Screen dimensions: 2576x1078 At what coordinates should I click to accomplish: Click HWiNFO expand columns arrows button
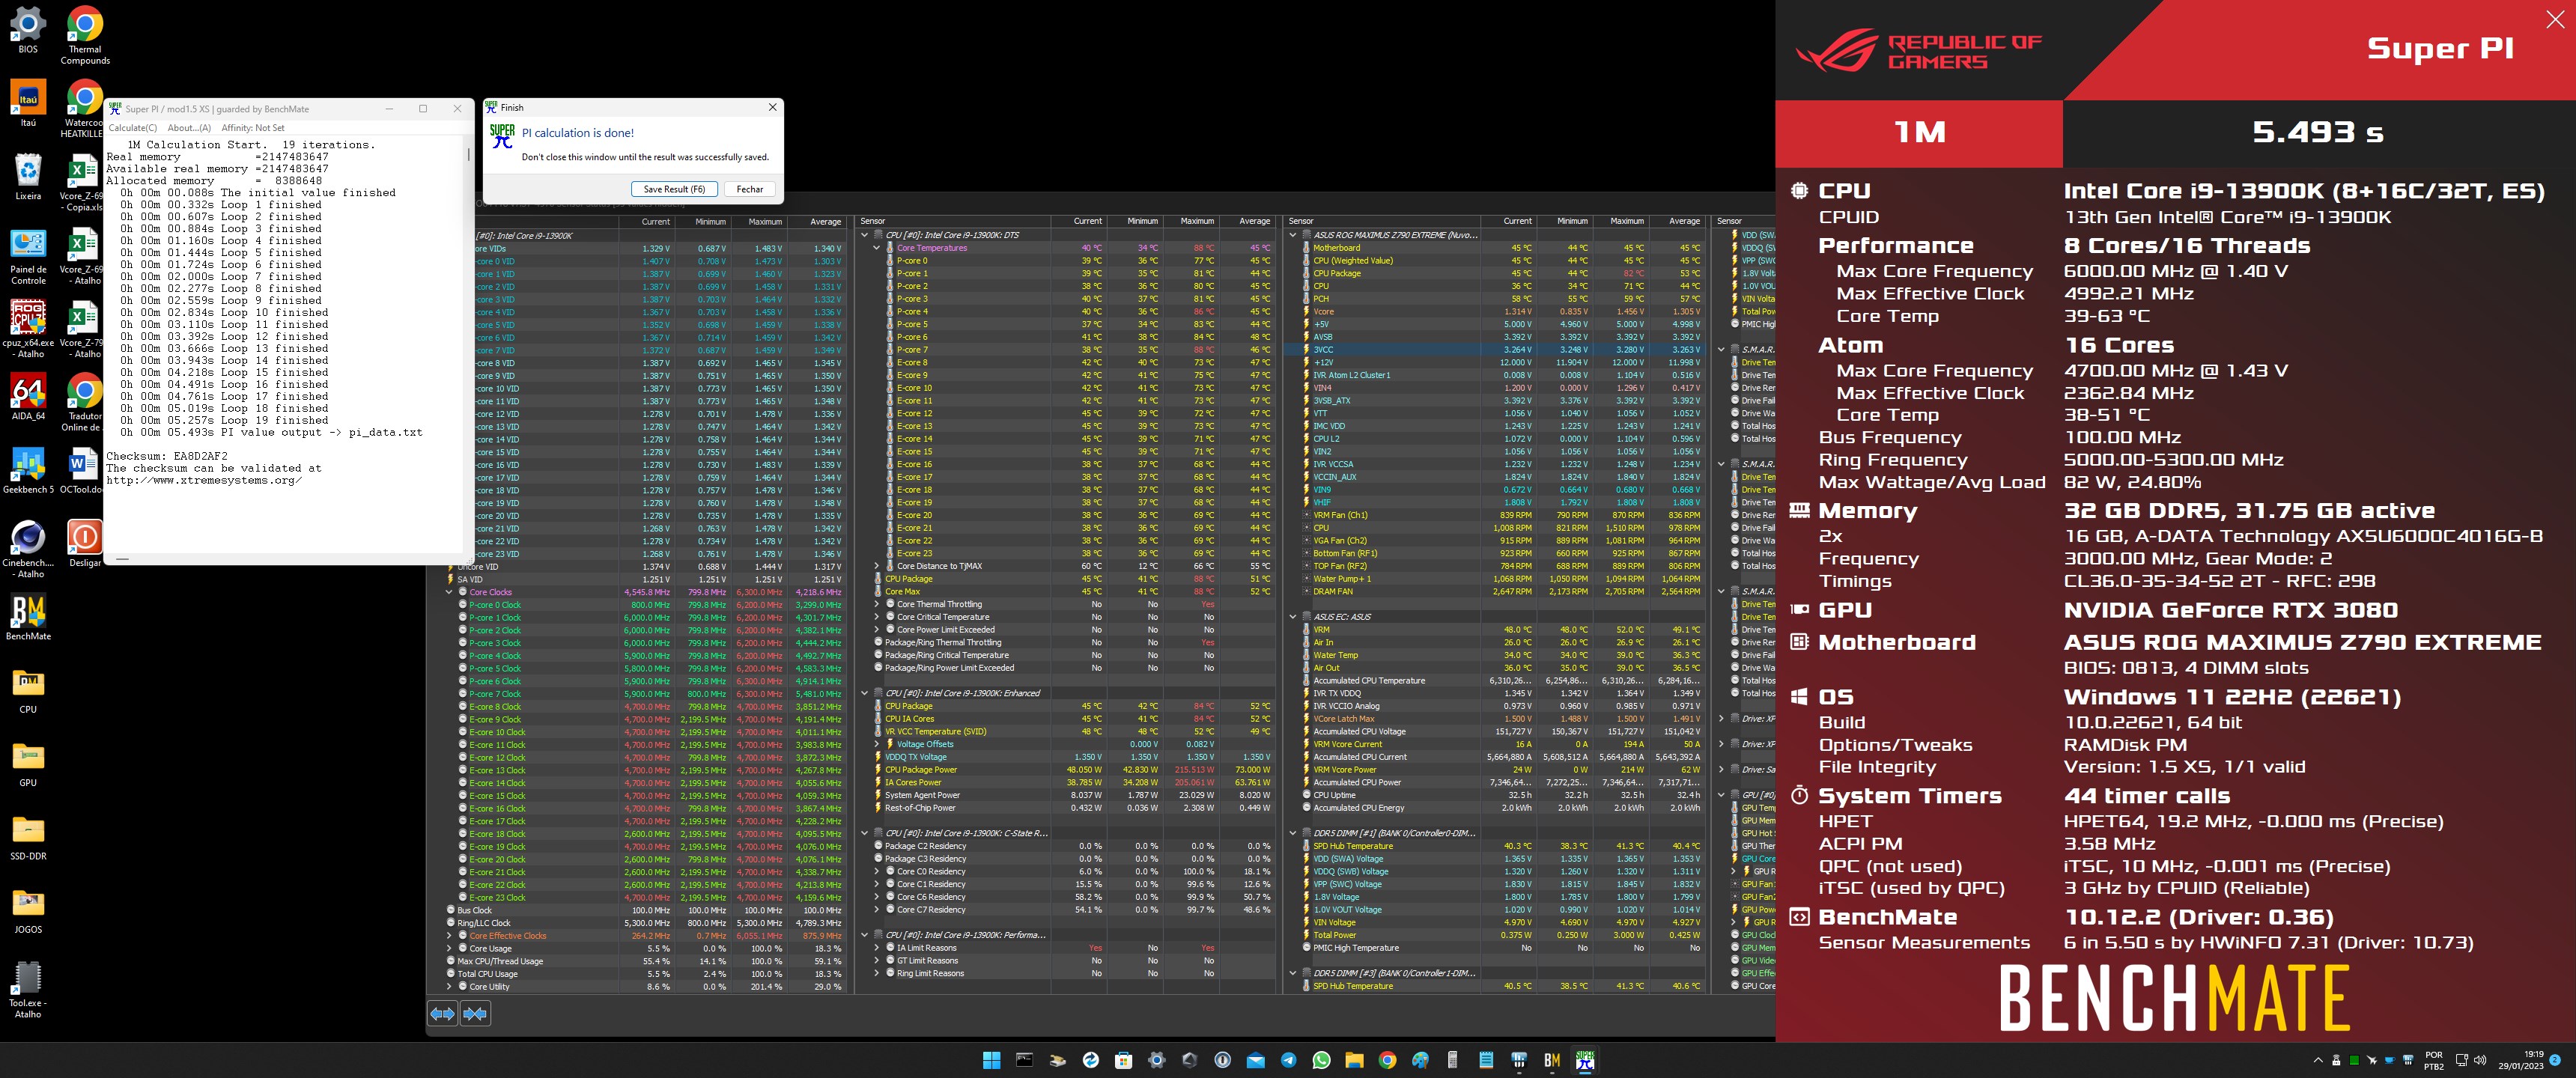click(x=442, y=1014)
